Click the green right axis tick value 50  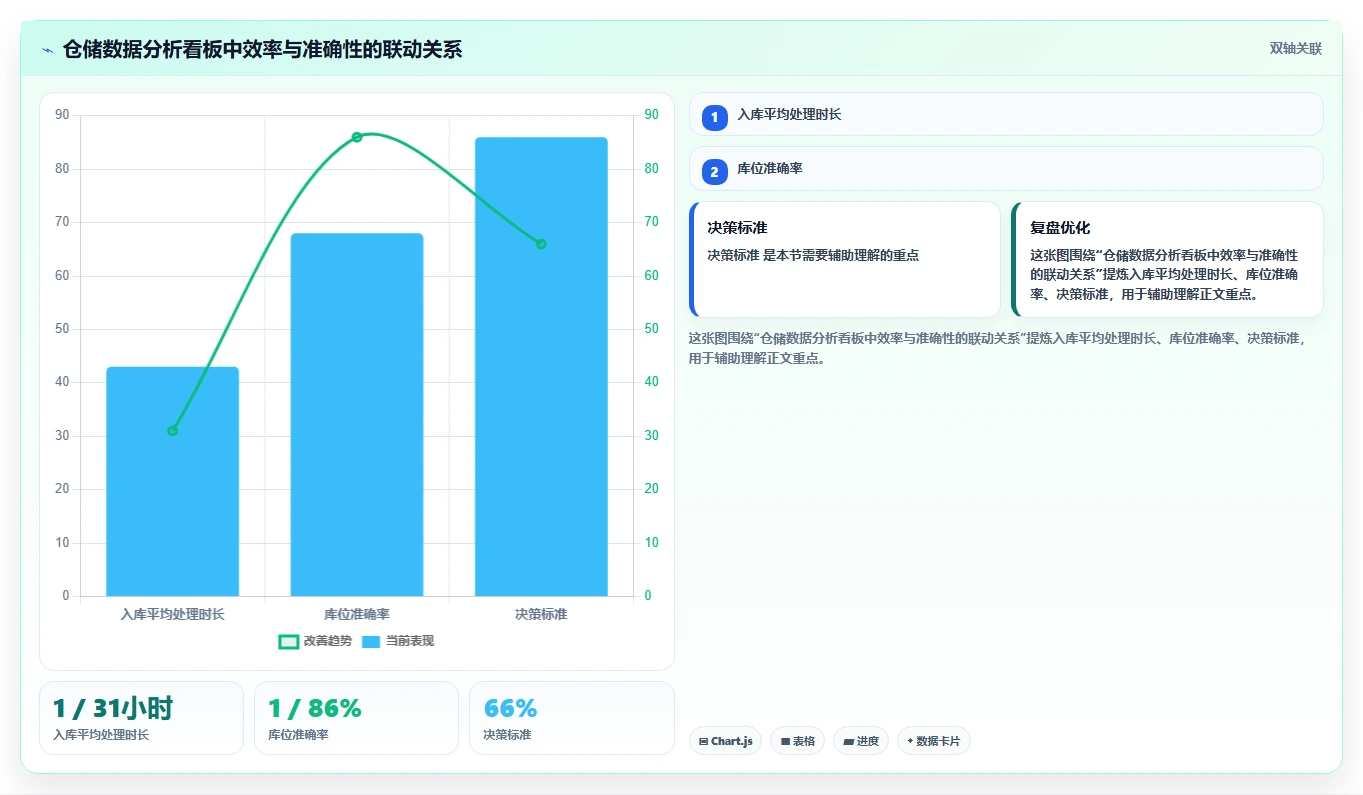click(652, 329)
